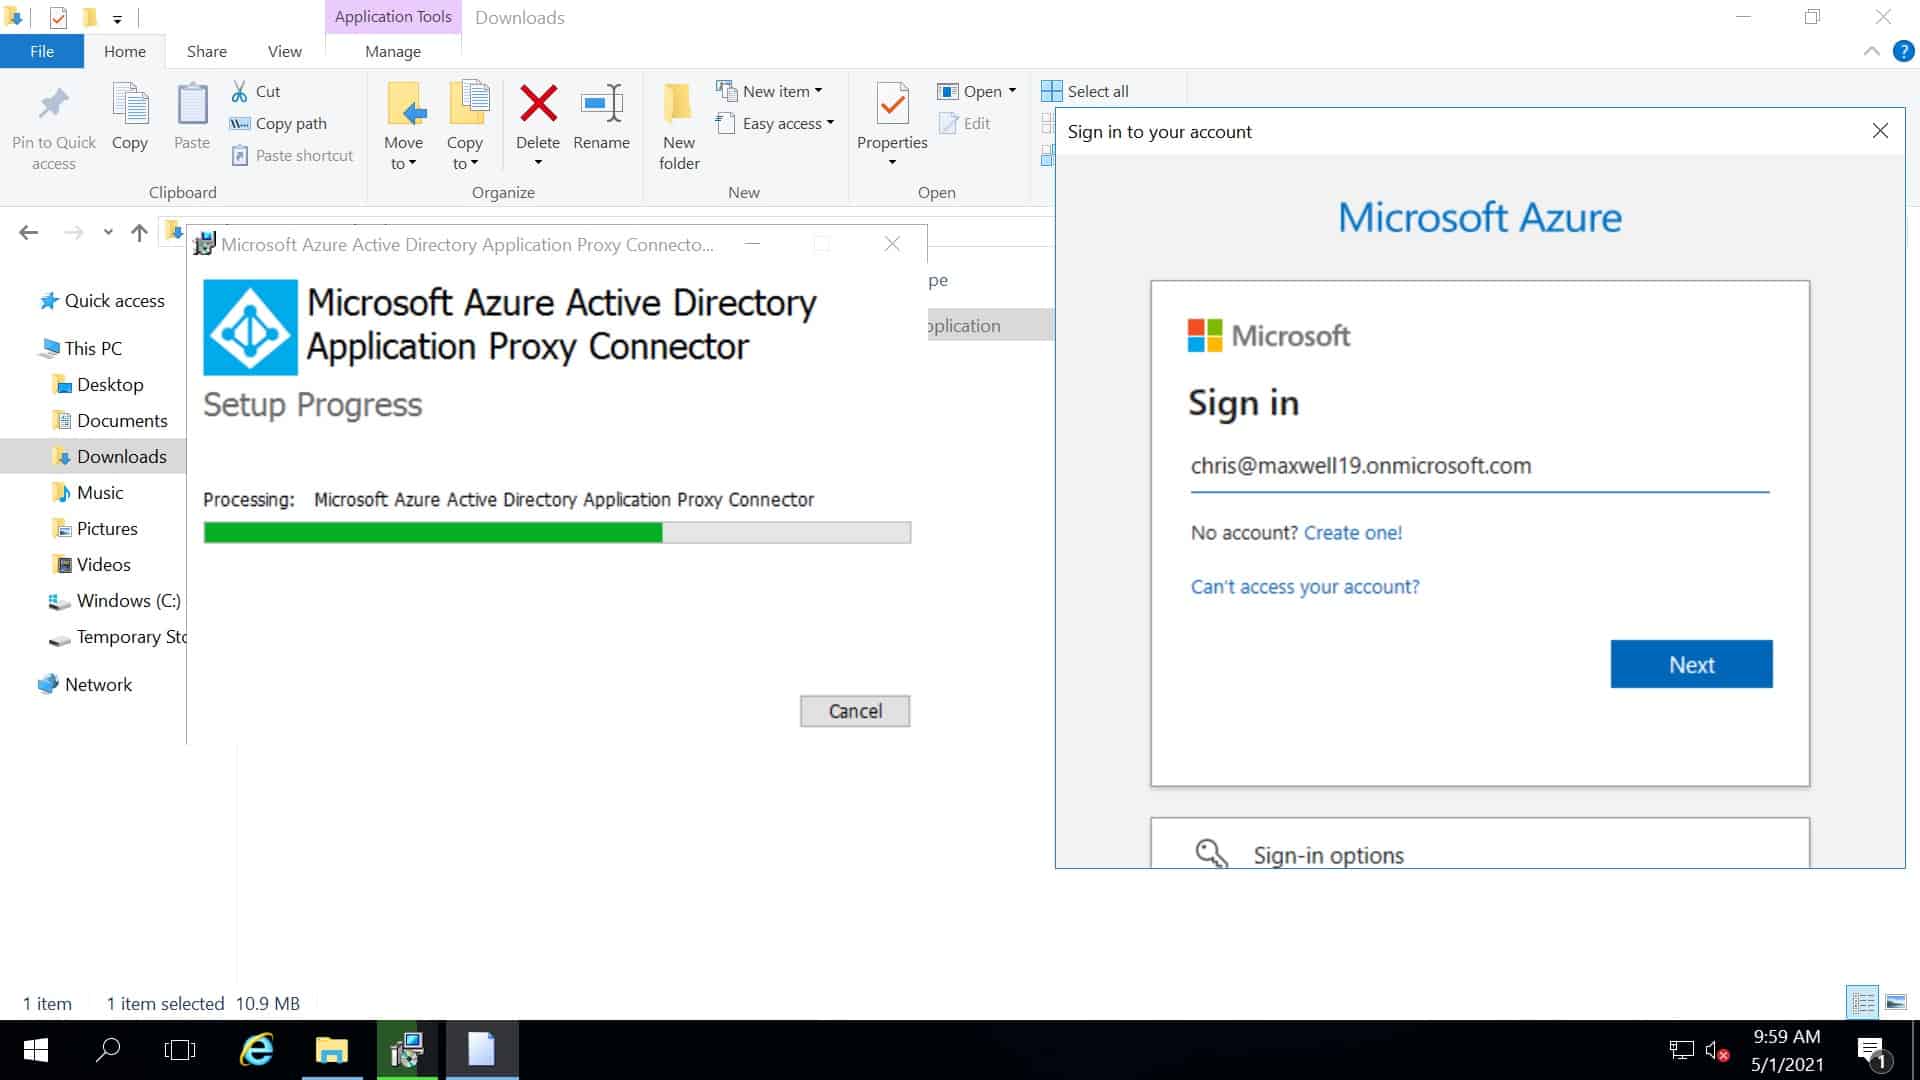
Task: Click the red Delete icon
Action: 538,103
